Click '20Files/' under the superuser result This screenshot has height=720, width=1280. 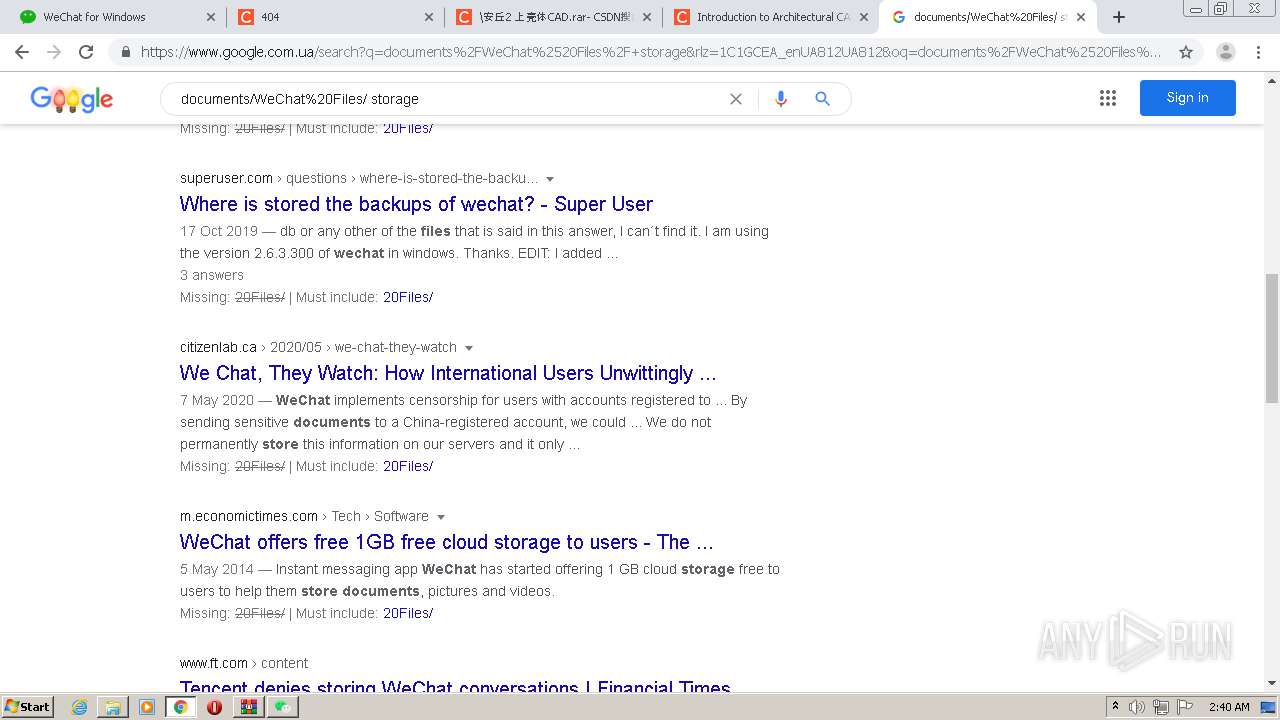tap(408, 297)
